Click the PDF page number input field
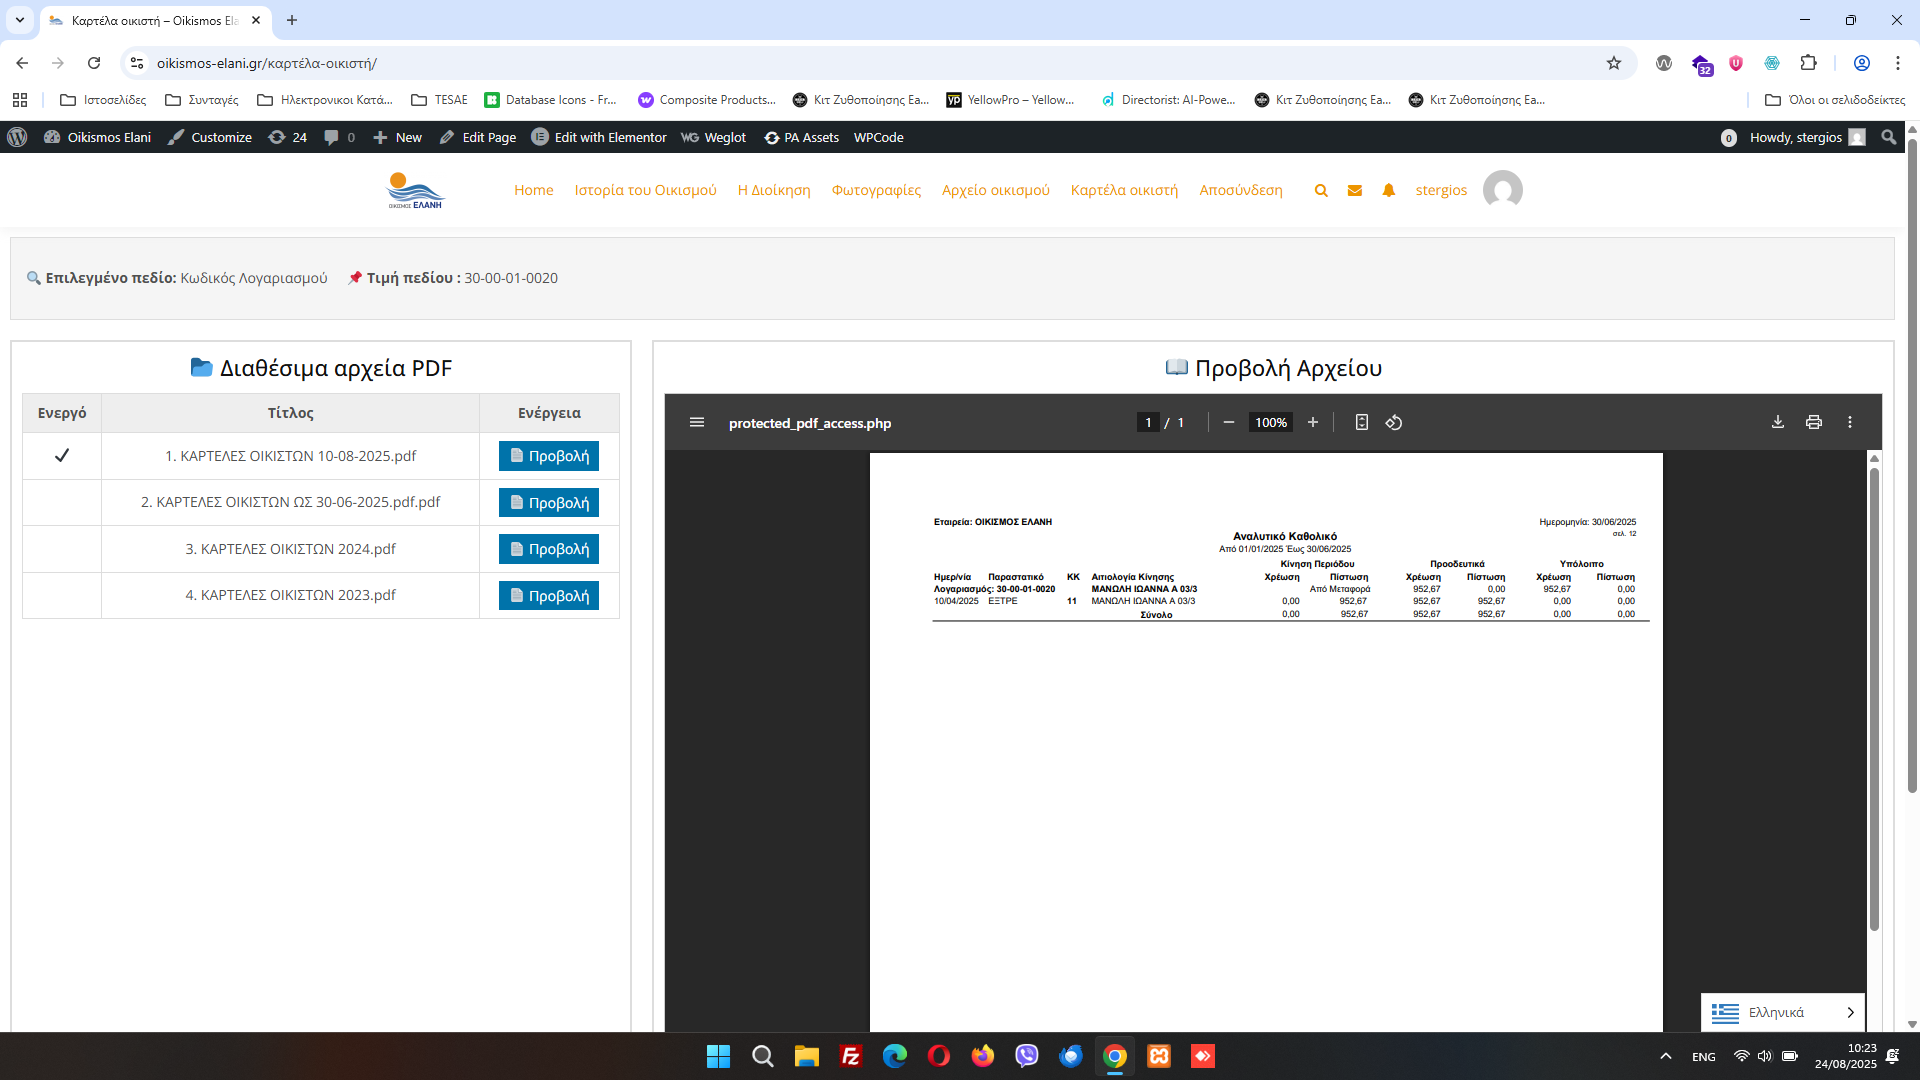This screenshot has width=1920, height=1080. (1148, 422)
